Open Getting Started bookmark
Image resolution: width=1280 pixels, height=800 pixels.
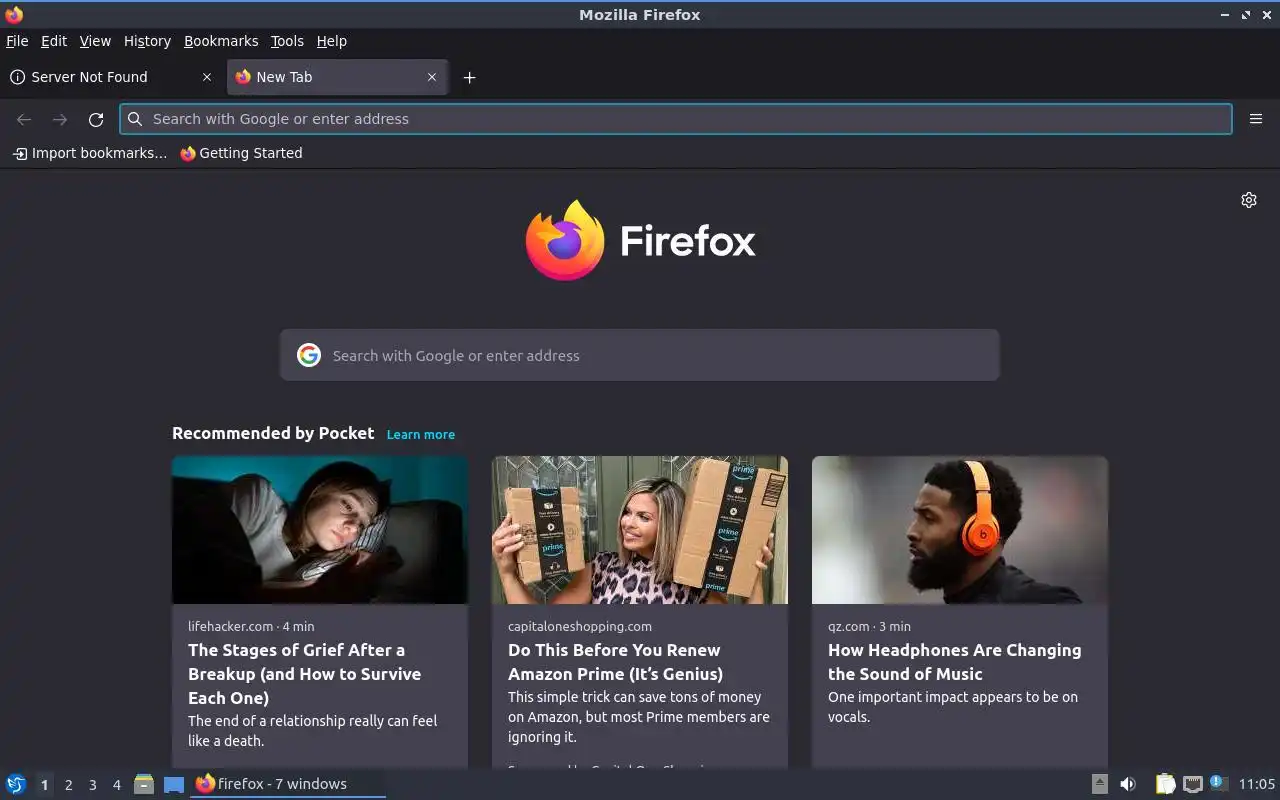(x=241, y=153)
